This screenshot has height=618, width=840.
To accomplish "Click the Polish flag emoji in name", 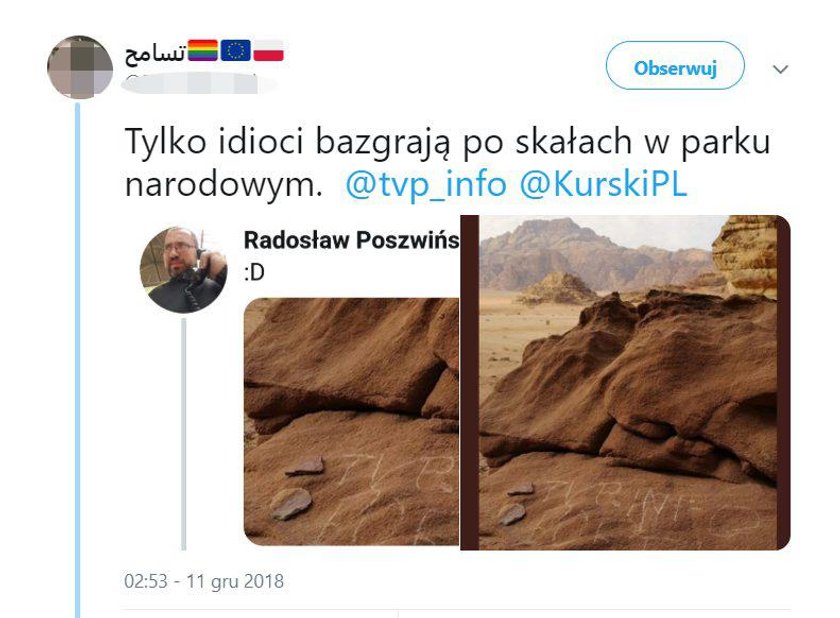I will [x=268, y=51].
